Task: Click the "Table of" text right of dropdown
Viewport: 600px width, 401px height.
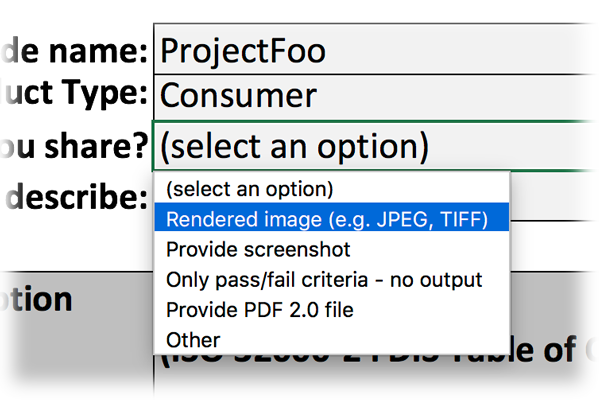Action: coord(543,349)
